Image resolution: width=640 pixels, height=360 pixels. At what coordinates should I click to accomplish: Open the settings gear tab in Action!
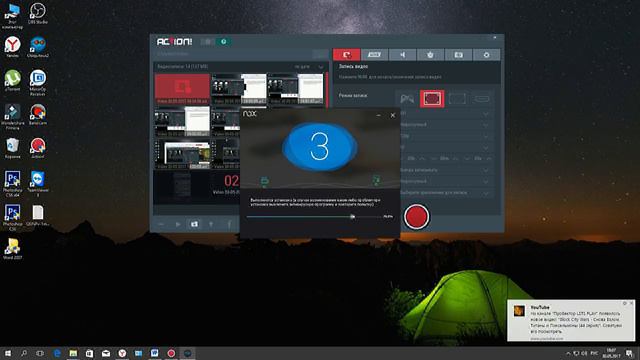(x=486, y=55)
